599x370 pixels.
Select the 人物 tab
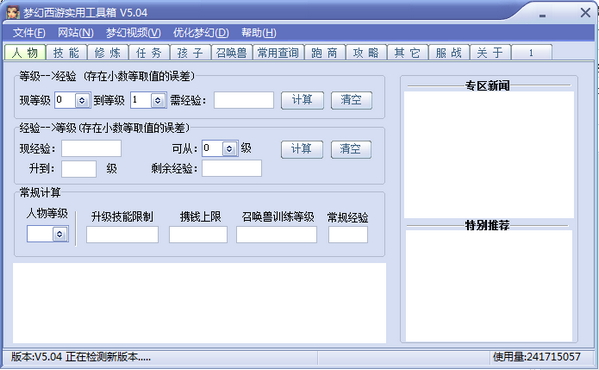click(25, 52)
